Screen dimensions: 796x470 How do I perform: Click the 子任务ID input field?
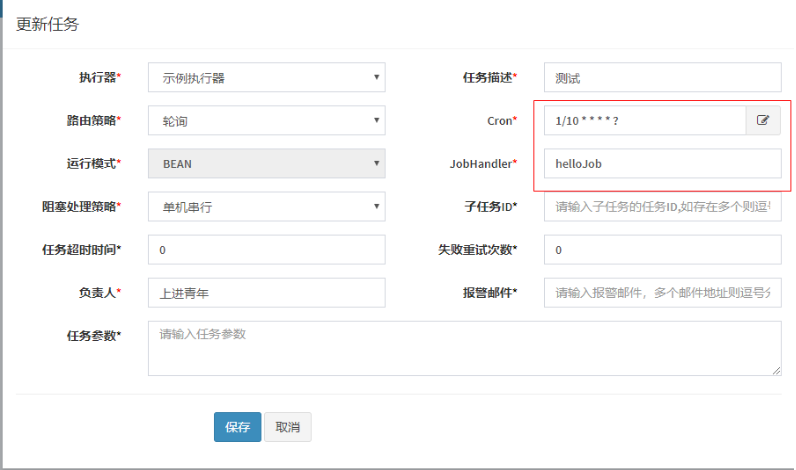(662, 207)
